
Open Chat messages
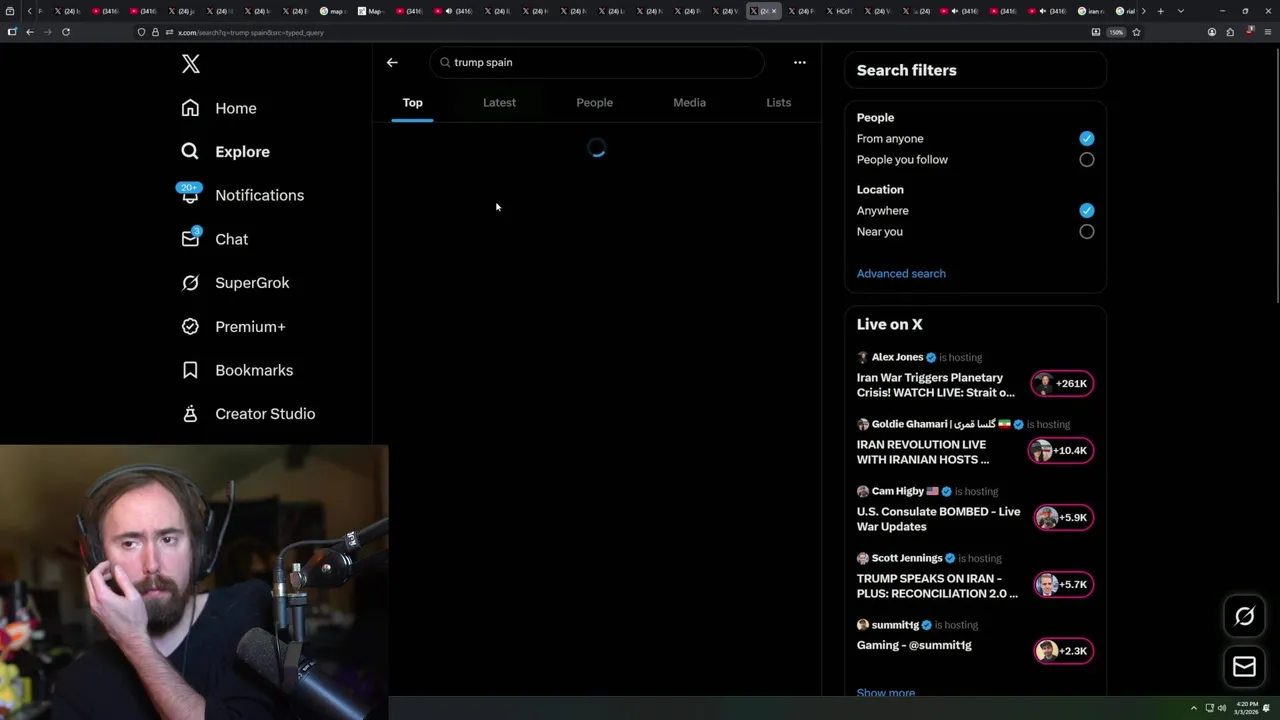coord(214,239)
